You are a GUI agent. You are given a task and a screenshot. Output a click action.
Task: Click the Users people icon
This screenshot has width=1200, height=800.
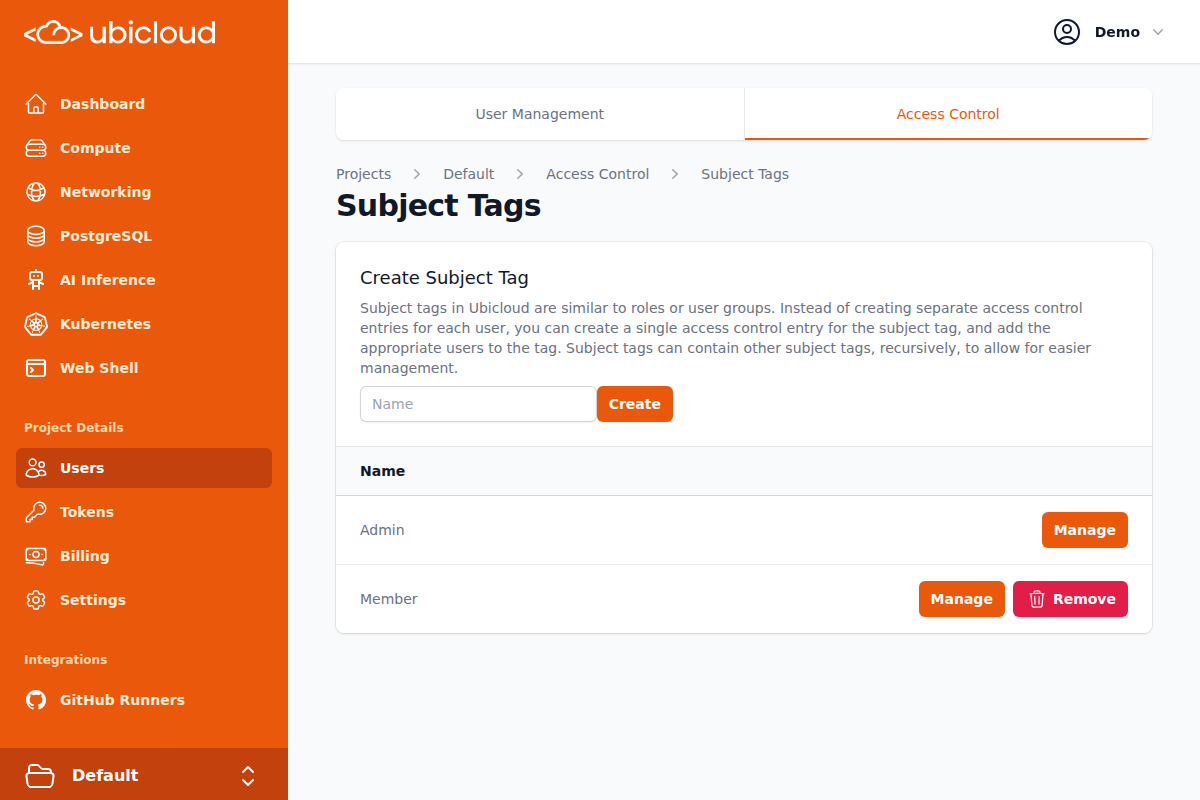click(36, 468)
